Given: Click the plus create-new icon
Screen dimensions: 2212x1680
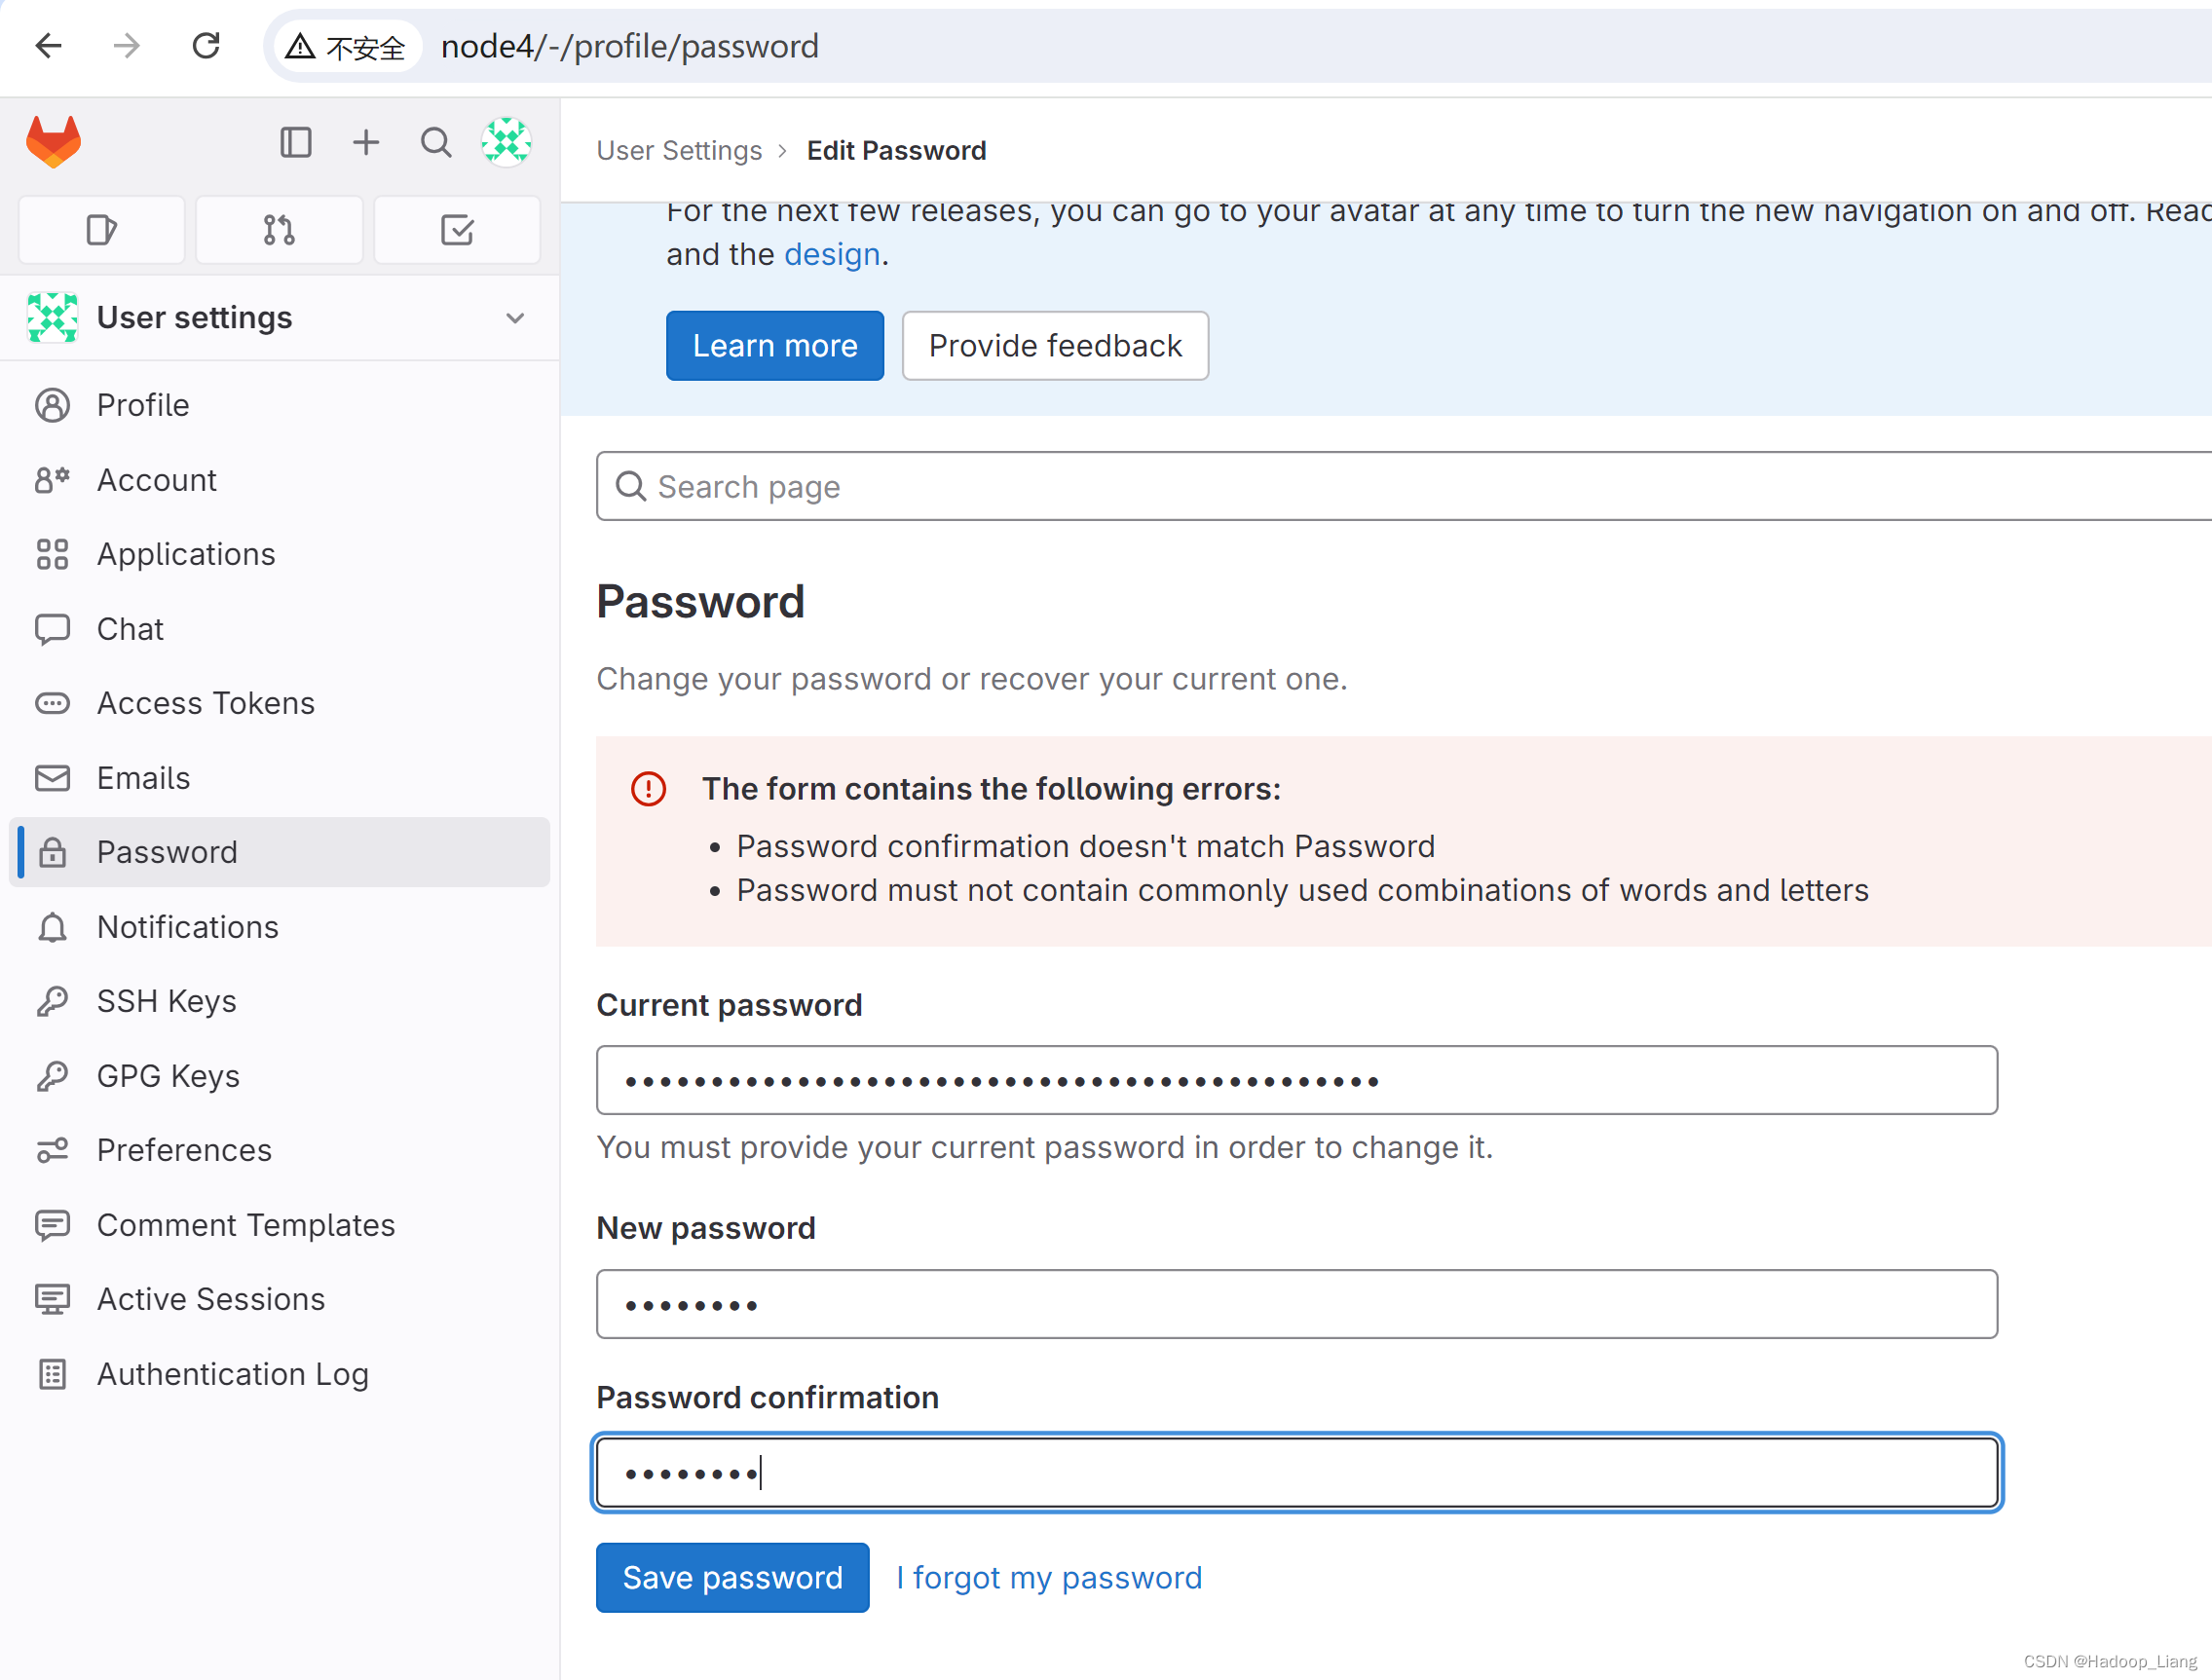Looking at the screenshot, I should tap(366, 142).
